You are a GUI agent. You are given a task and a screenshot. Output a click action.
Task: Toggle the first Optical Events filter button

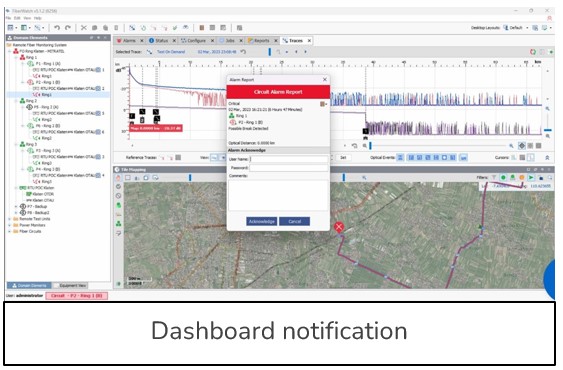[400, 158]
